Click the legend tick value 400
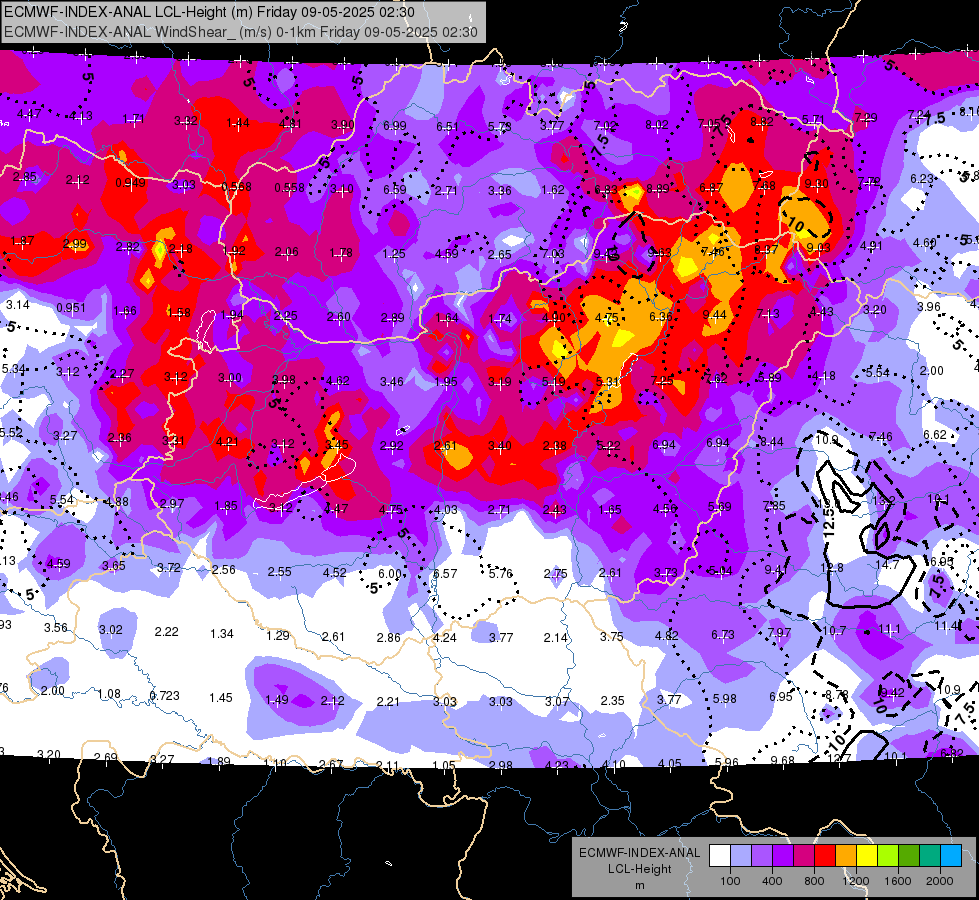This screenshot has width=979, height=900. [x=772, y=881]
